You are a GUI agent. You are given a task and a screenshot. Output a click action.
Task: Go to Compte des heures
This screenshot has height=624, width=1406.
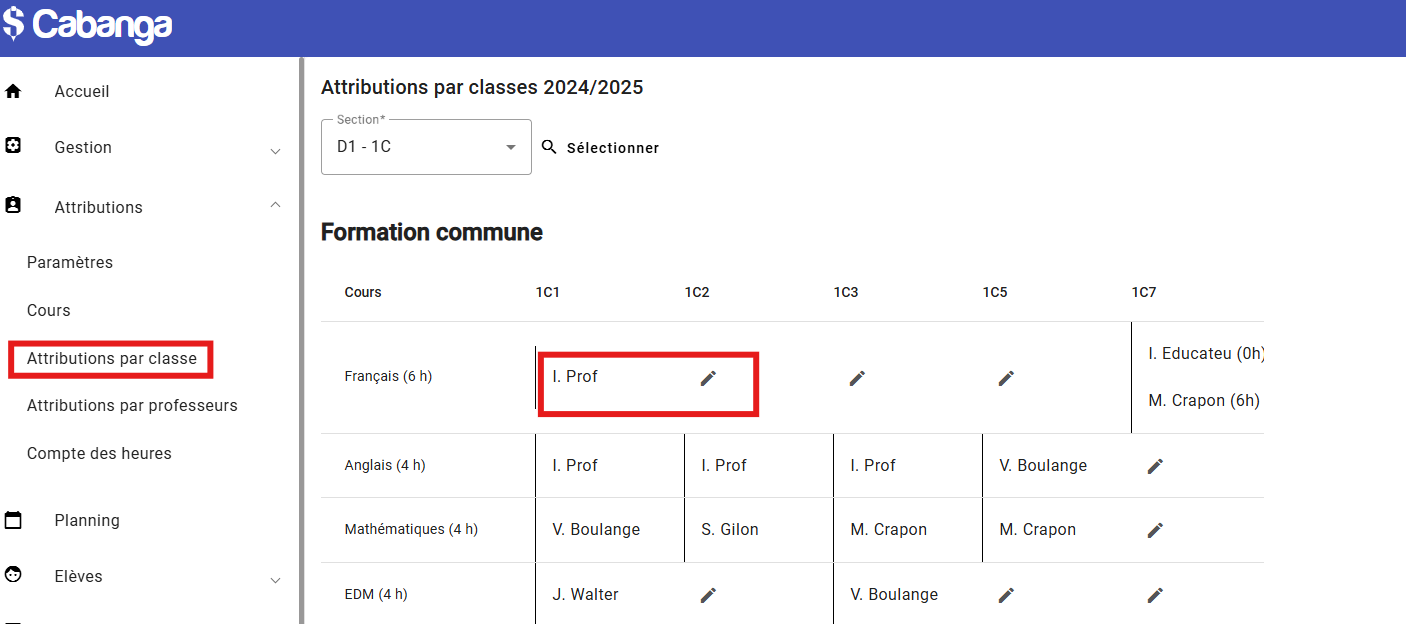tap(99, 454)
